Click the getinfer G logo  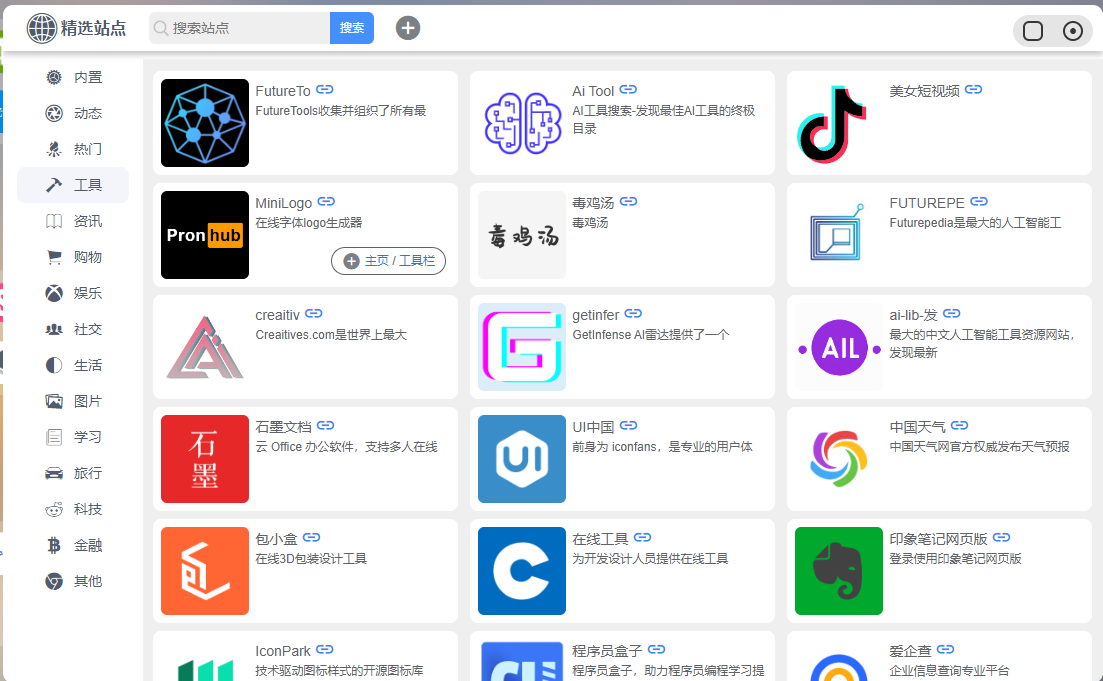click(522, 348)
